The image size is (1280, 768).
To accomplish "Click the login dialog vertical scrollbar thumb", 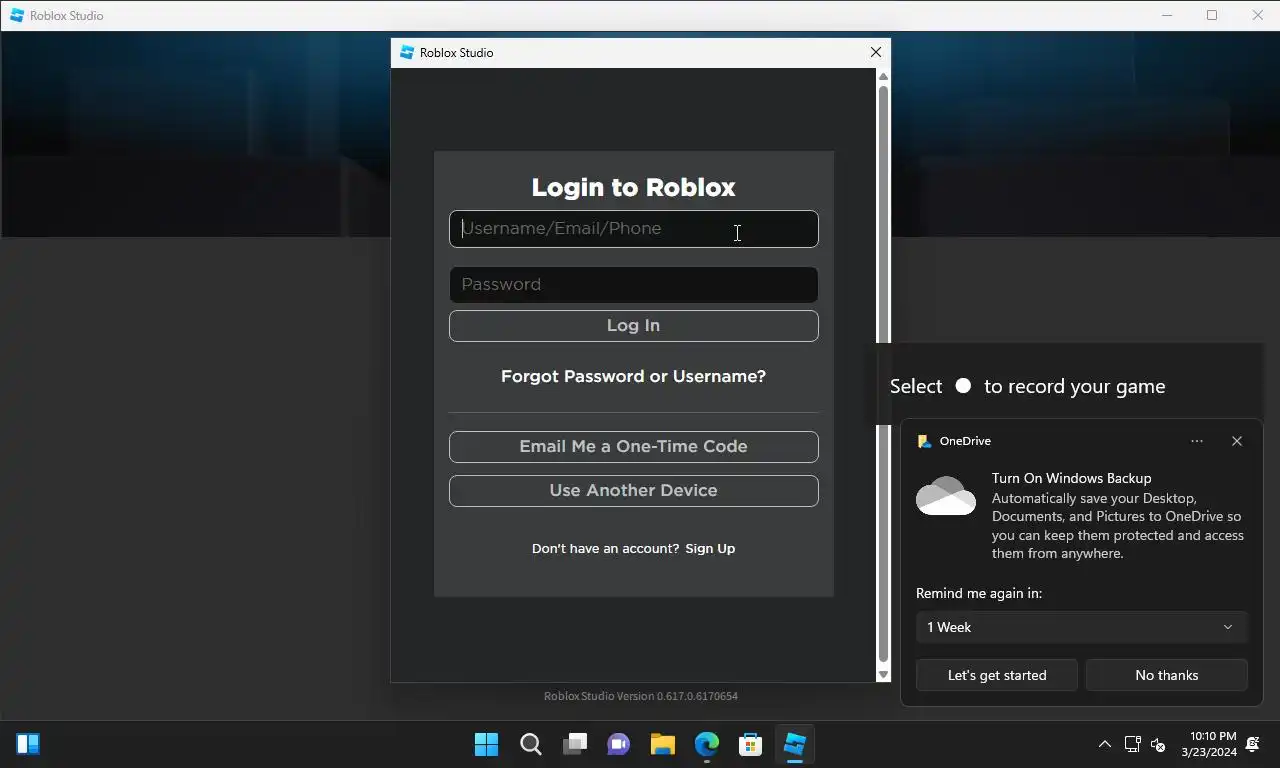I will point(883,375).
